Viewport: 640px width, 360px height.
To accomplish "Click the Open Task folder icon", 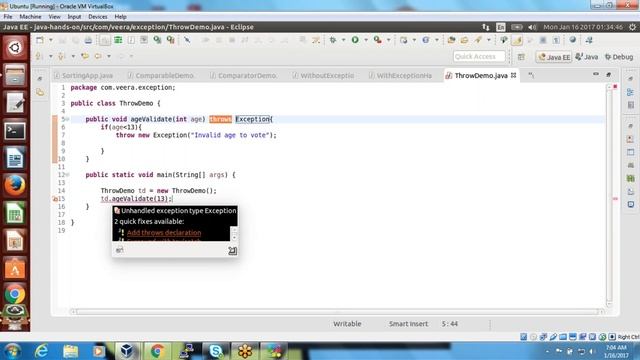I will pyautogui.click(x=464, y=40).
